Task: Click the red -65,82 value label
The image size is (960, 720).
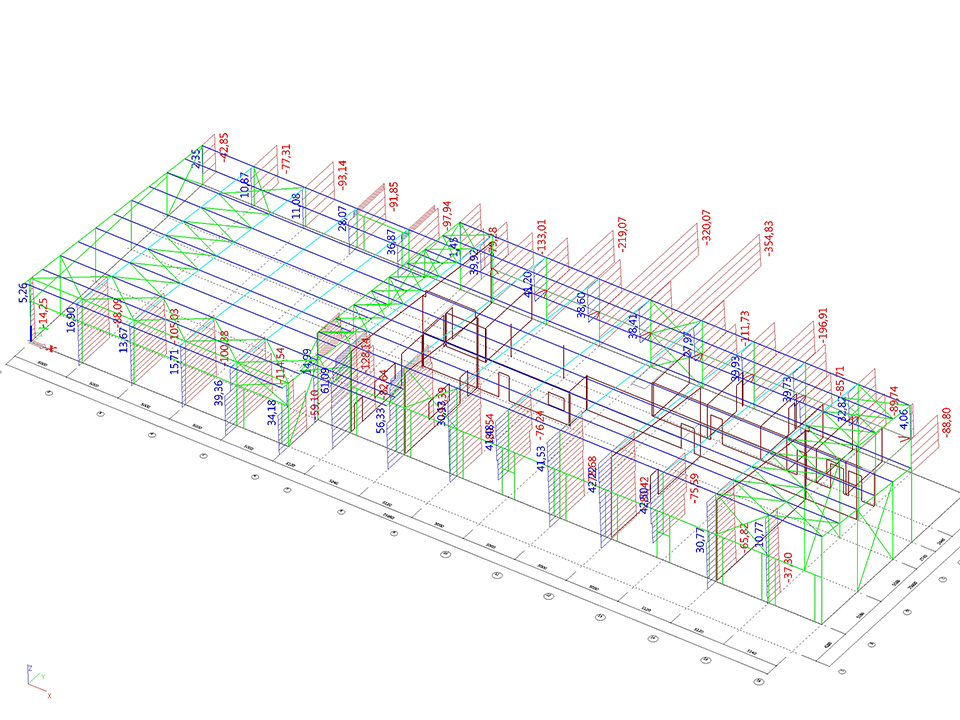Action: (x=744, y=538)
